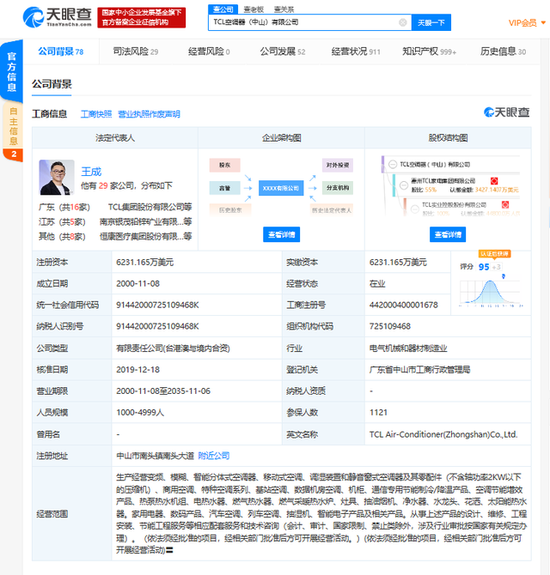Click the 天眼一下 search button
550x575 pixels.
(431, 23)
